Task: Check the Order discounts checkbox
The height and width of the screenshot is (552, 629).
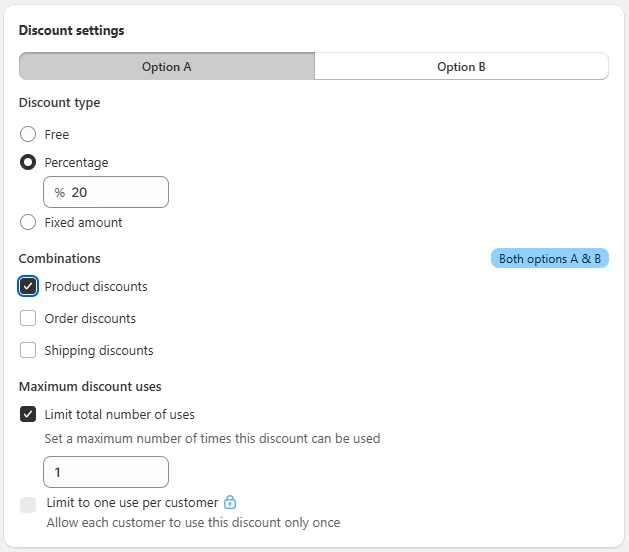Action: [28, 318]
